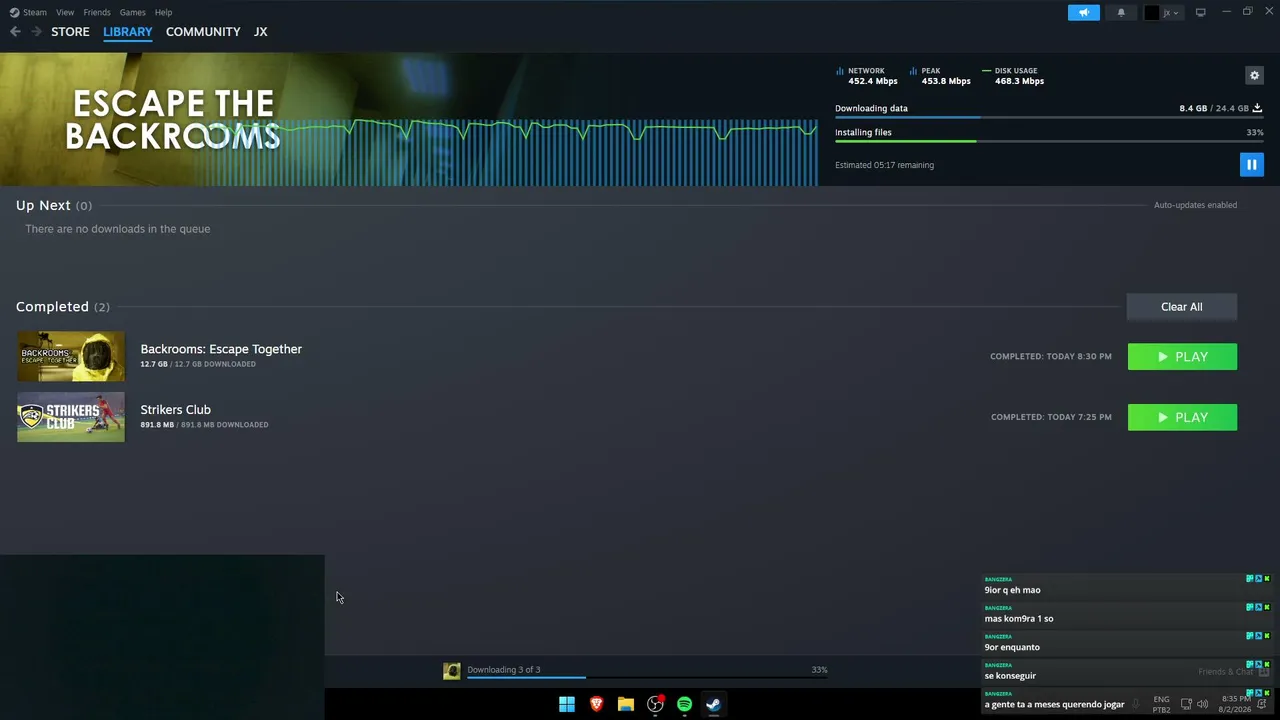Open the Windows Start menu
This screenshot has width=1280, height=720.
point(567,704)
